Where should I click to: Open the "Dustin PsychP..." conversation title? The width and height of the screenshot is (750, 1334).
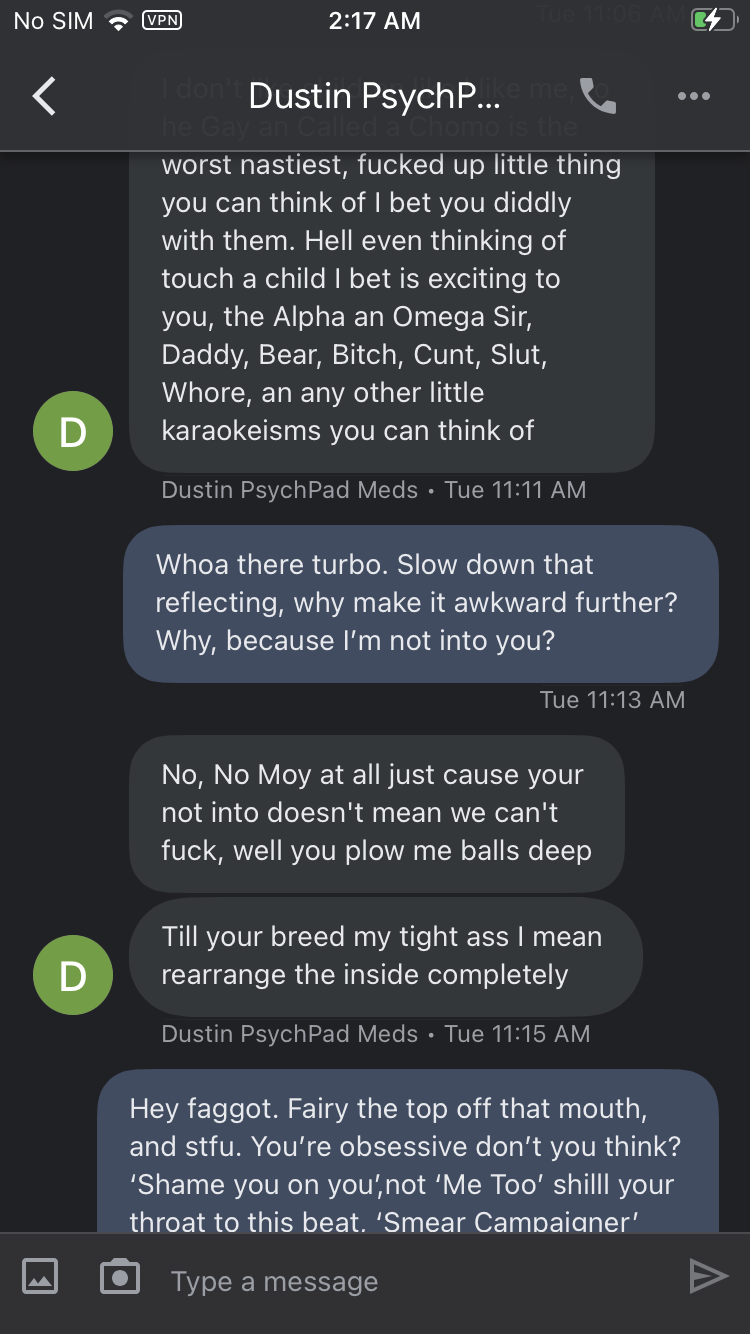click(373, 96)
